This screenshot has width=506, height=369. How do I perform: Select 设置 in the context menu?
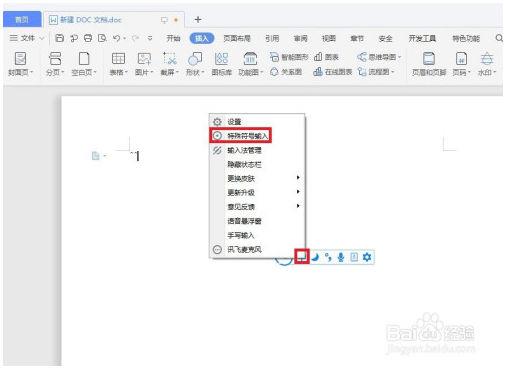click(x=257, y=122)
